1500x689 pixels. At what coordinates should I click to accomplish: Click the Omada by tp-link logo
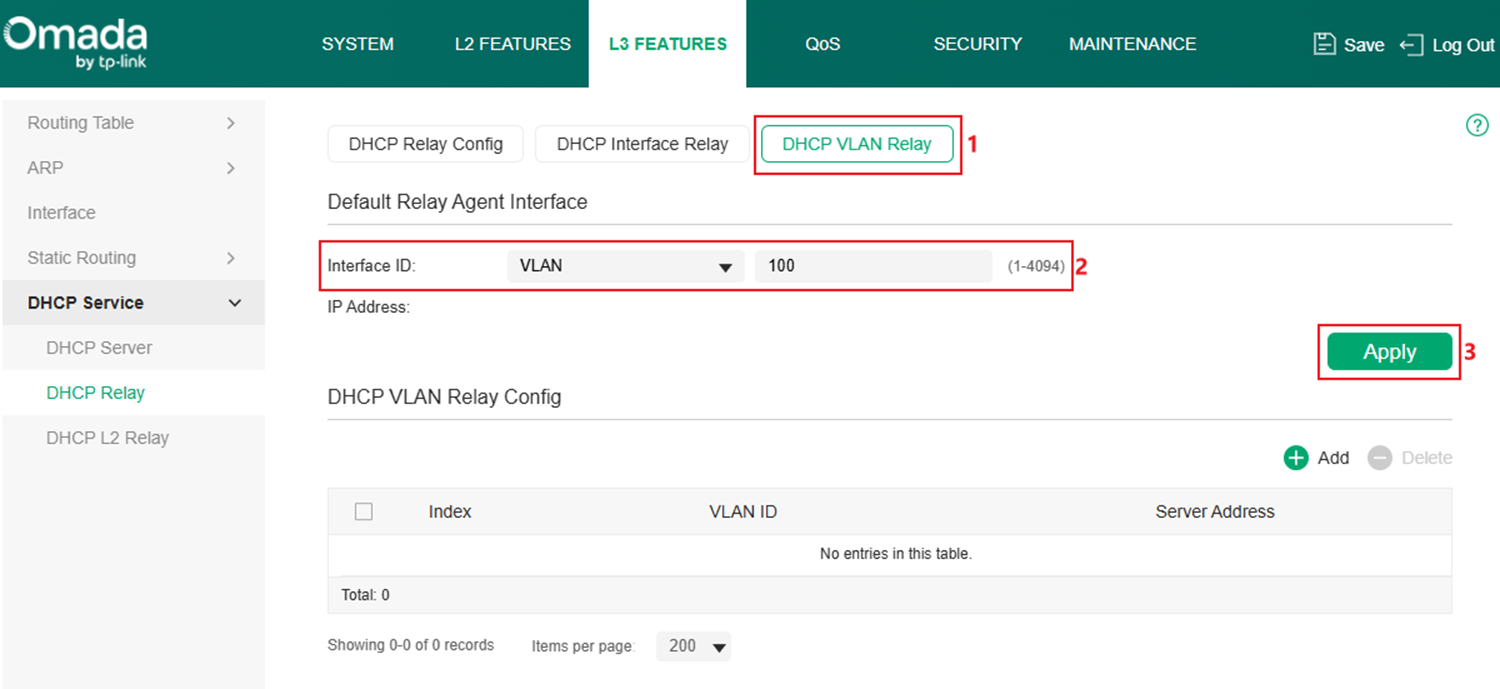click(x=76, y=44)
